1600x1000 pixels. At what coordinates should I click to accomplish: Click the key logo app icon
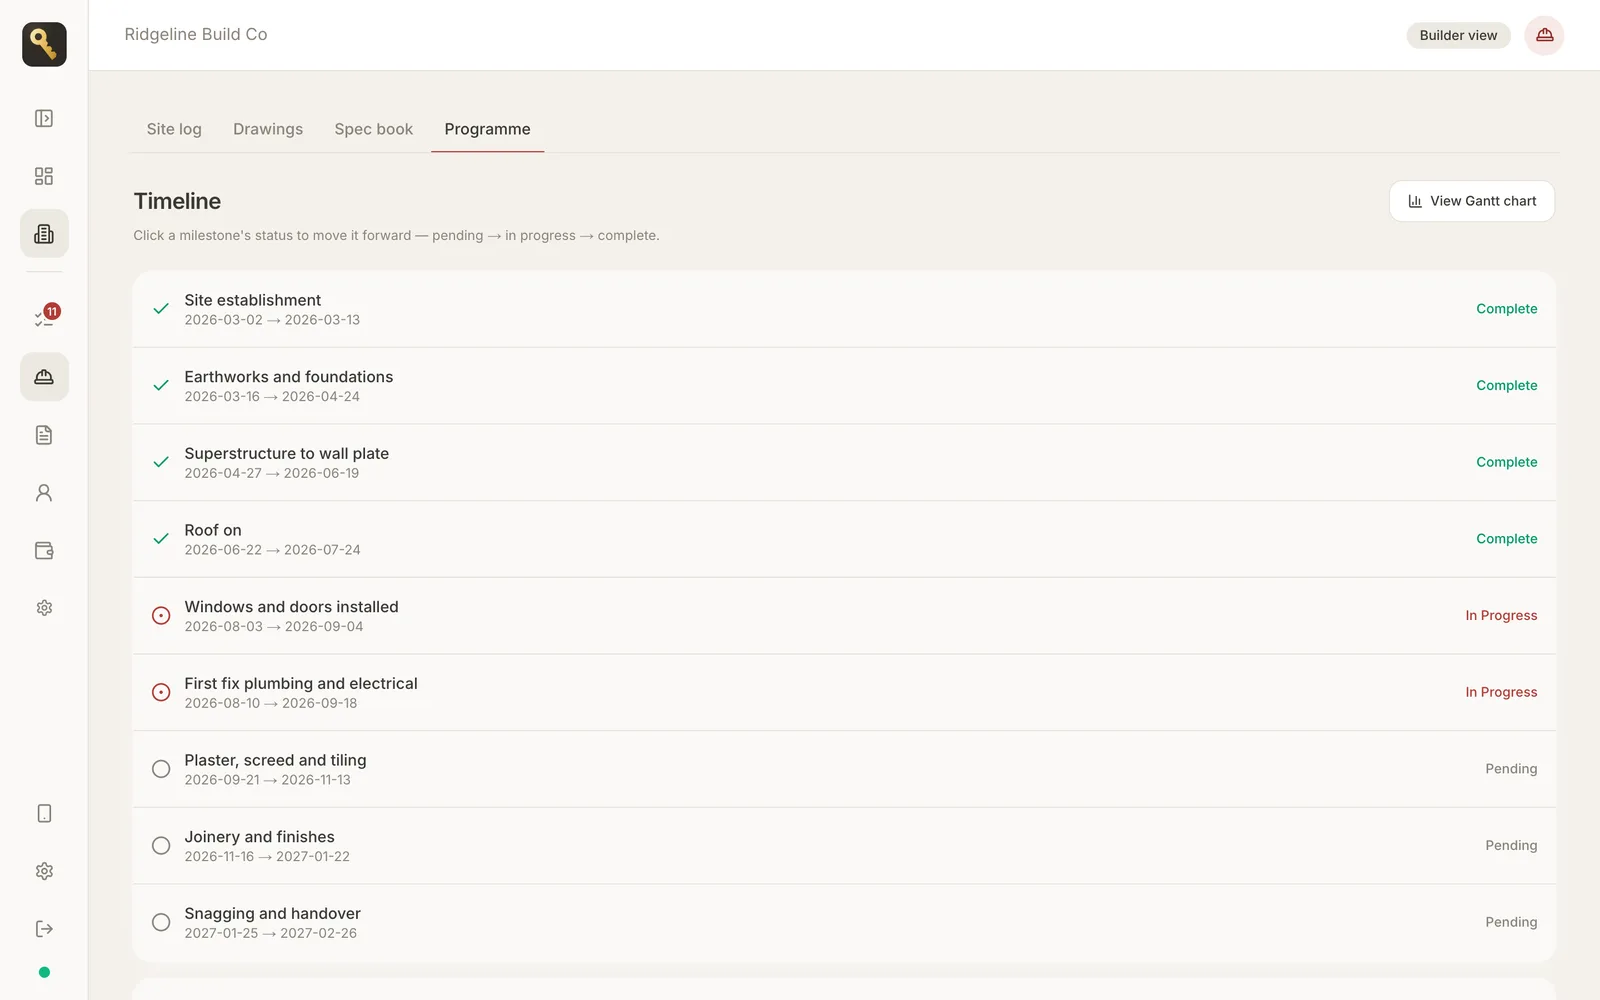[44, 44]
